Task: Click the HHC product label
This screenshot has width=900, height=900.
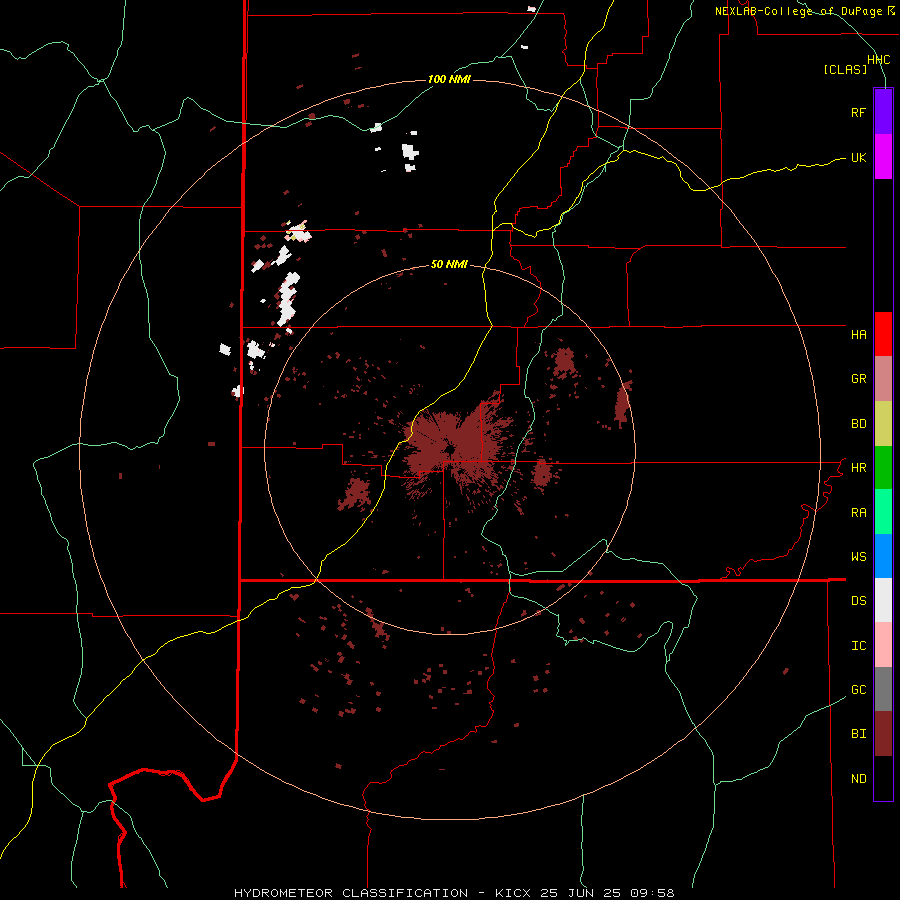Action: point(878,60)
